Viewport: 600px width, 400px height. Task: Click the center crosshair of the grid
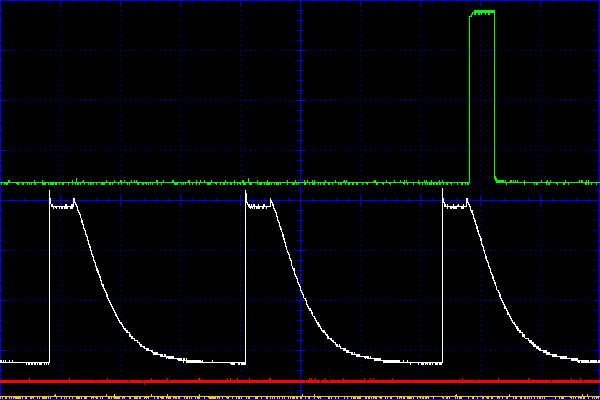coord(300,200)
